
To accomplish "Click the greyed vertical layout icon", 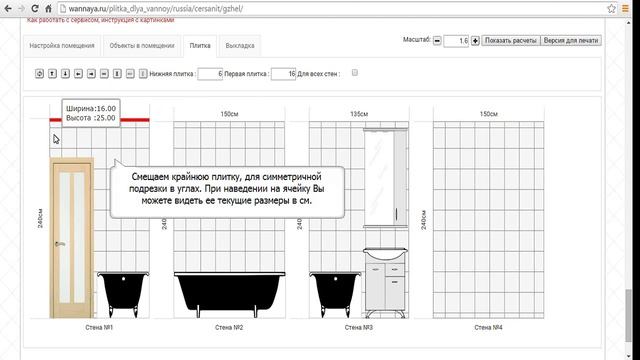I will pos(143,74).
